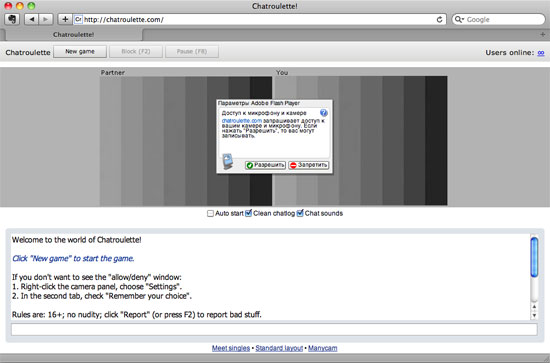Viewport: 550px width, 363px height.
Task: Allow camera access with Разрешить button
Action: 265,165
